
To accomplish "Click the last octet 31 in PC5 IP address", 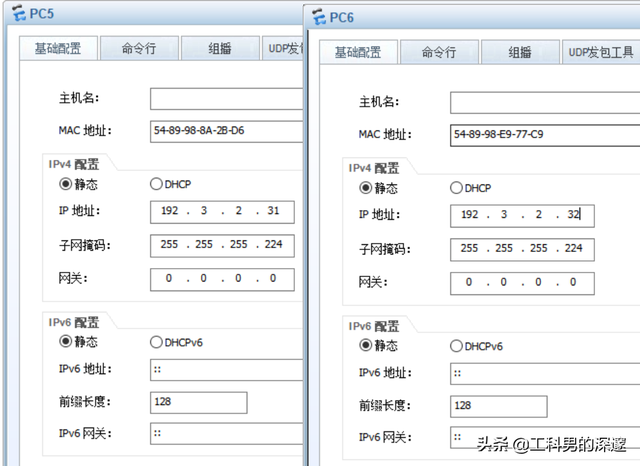I will pyautogui.click(x=273, y=211).
